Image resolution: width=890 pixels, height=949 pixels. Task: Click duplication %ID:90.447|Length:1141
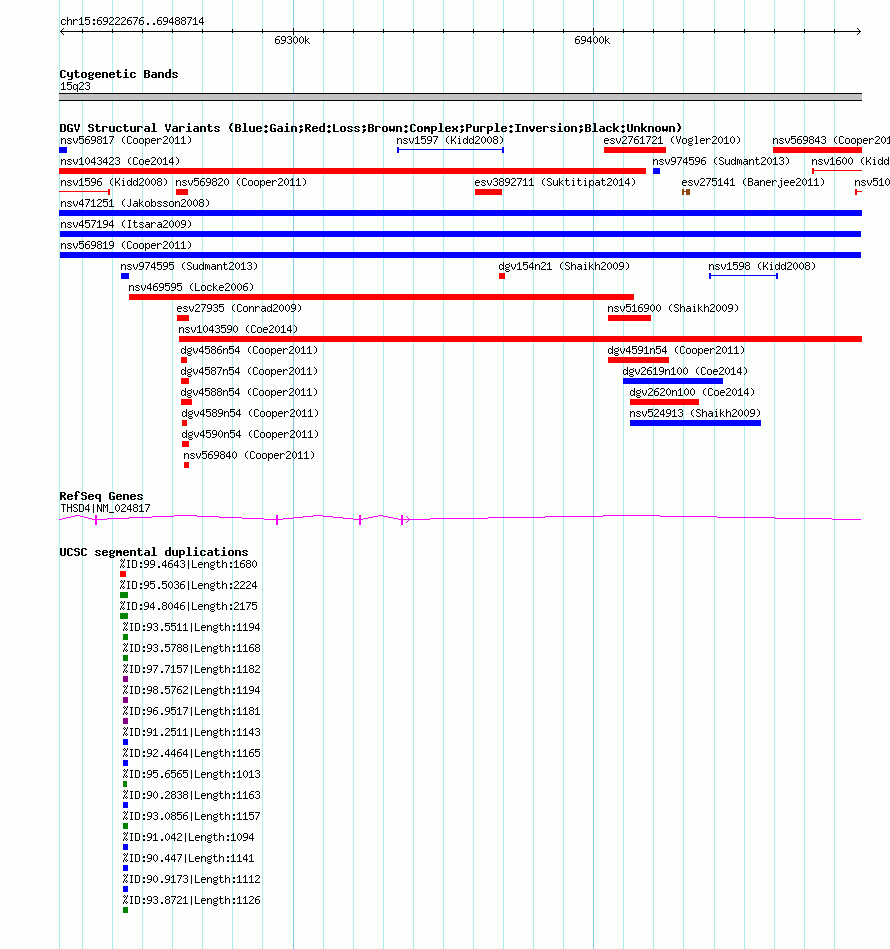[188, 858]
